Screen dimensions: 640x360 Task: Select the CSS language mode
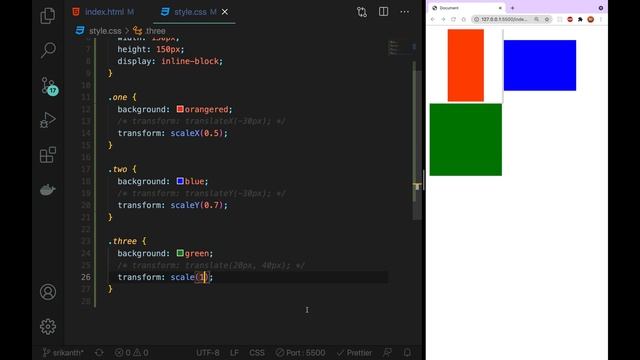[257, 353]
